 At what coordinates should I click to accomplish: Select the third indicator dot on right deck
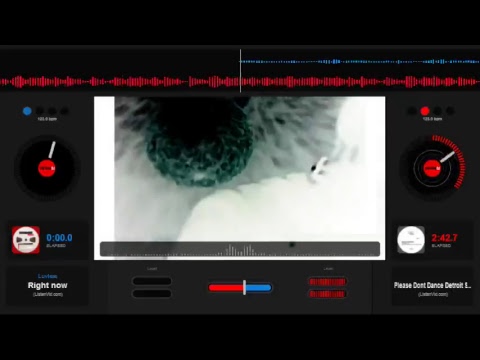(x=437, y=111)
